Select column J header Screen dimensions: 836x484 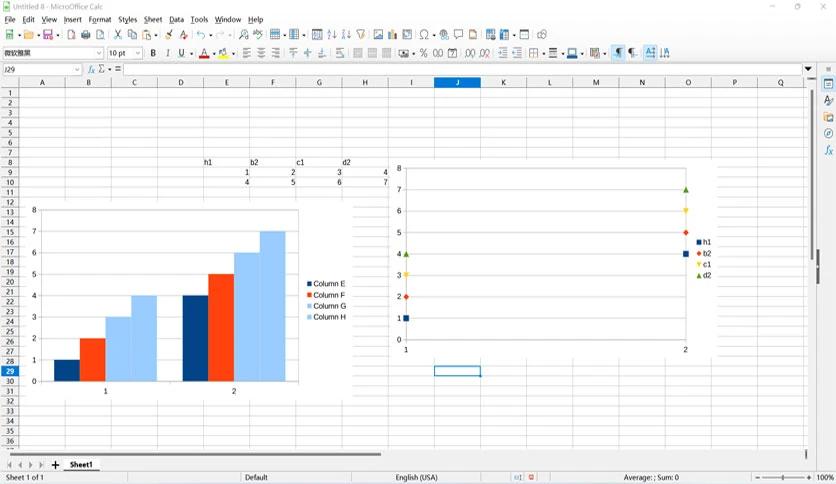coord(457,83)
